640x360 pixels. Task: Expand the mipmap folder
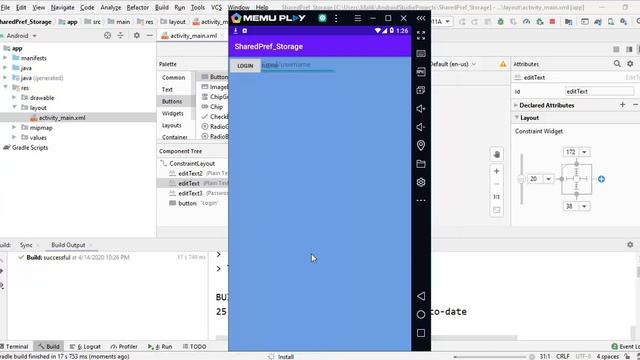pyautogui.click(x=14, y=127)
